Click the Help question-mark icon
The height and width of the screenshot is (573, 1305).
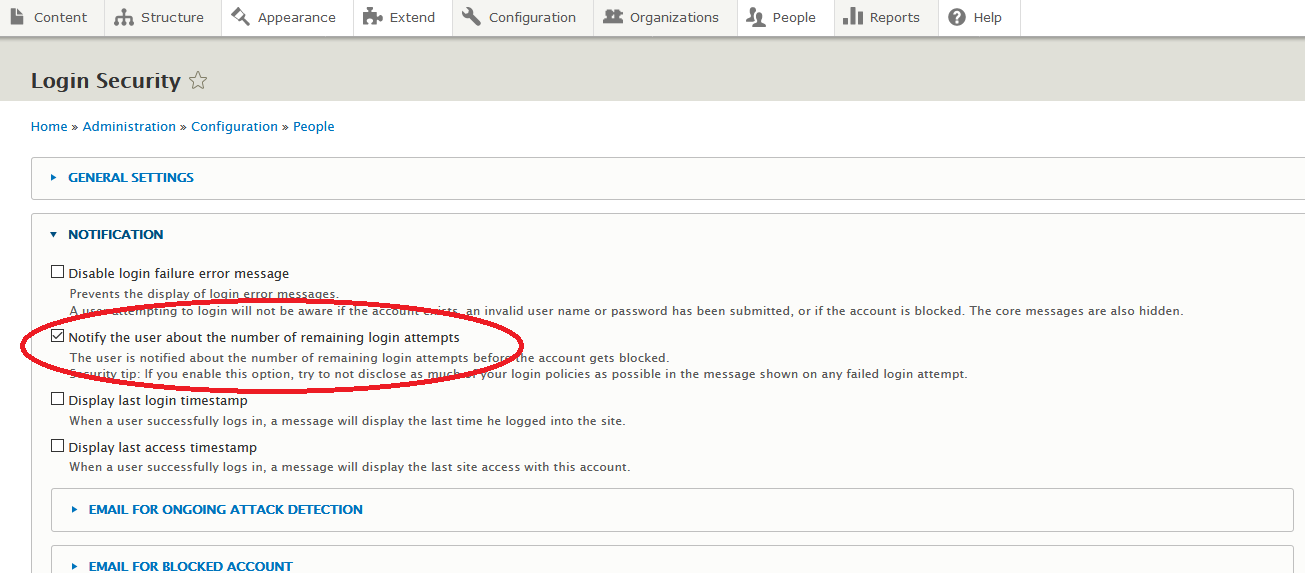(x=957, y=17)
